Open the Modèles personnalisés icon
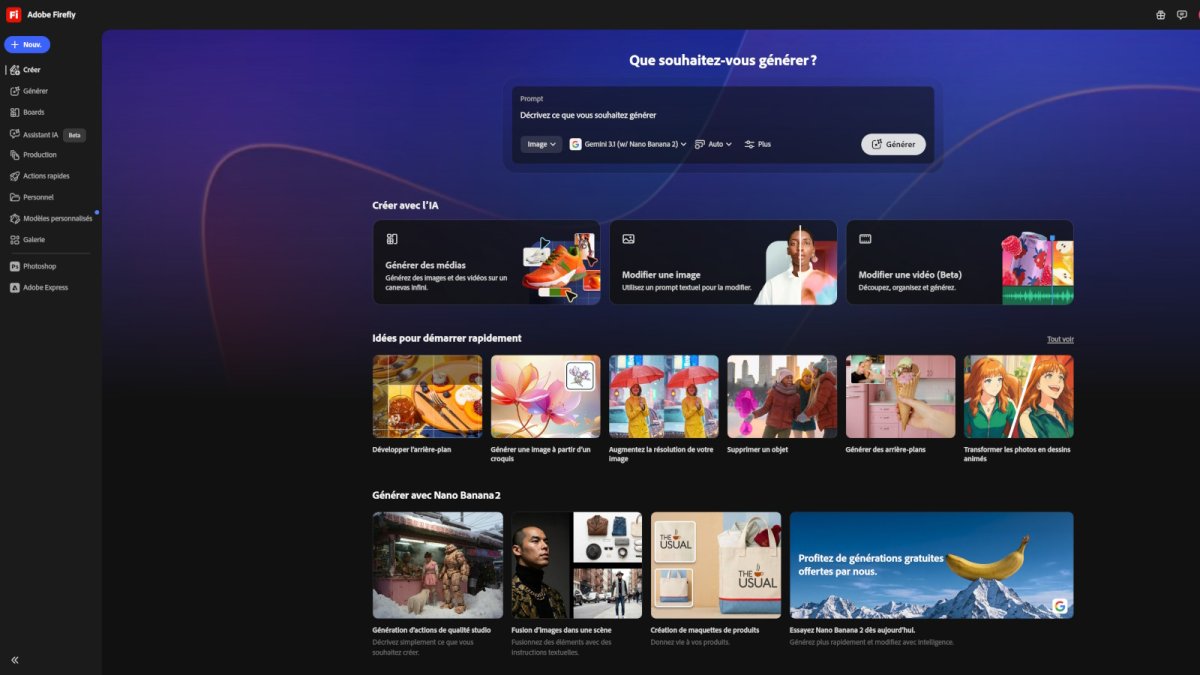Screen dimensions: 1200x675 point(15,218)
